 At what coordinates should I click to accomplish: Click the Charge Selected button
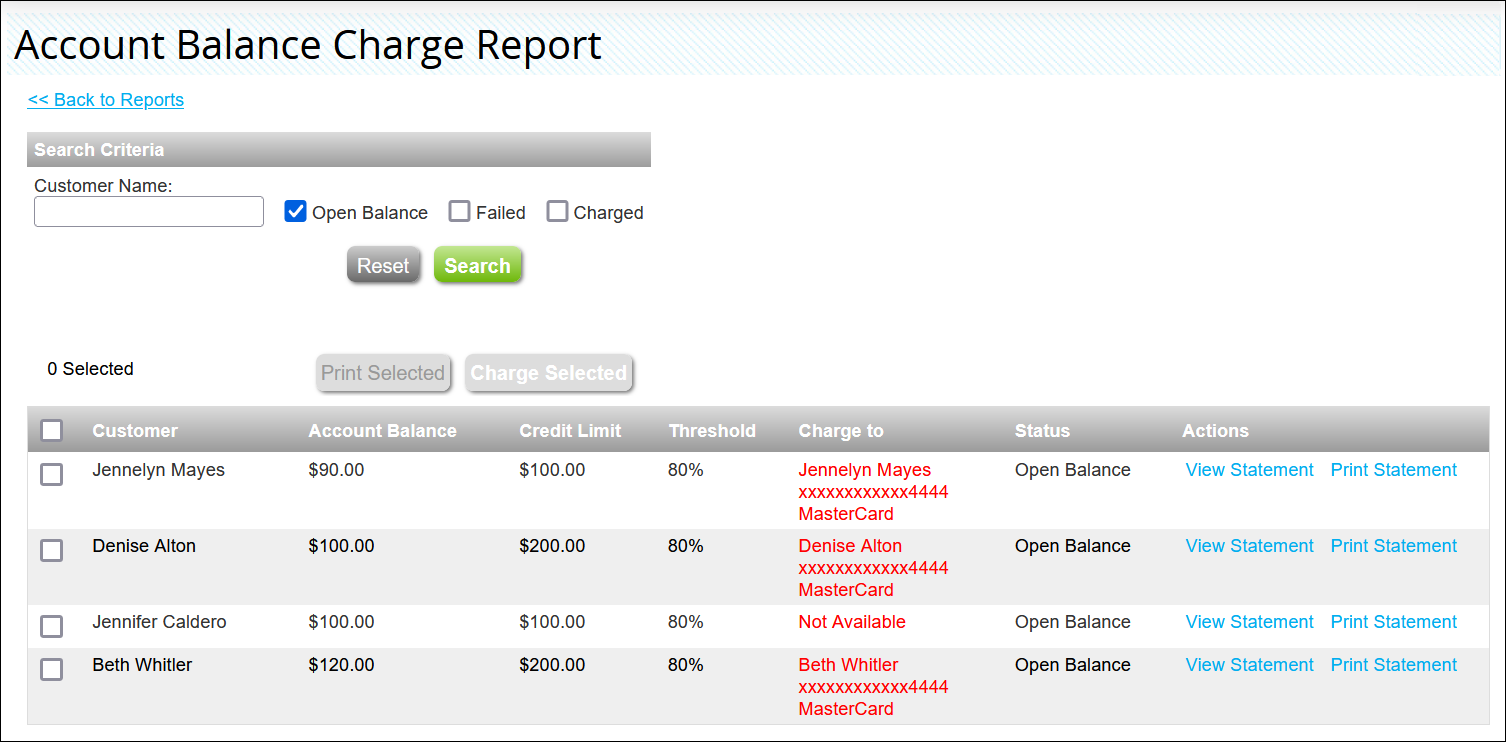click(549, 373)
